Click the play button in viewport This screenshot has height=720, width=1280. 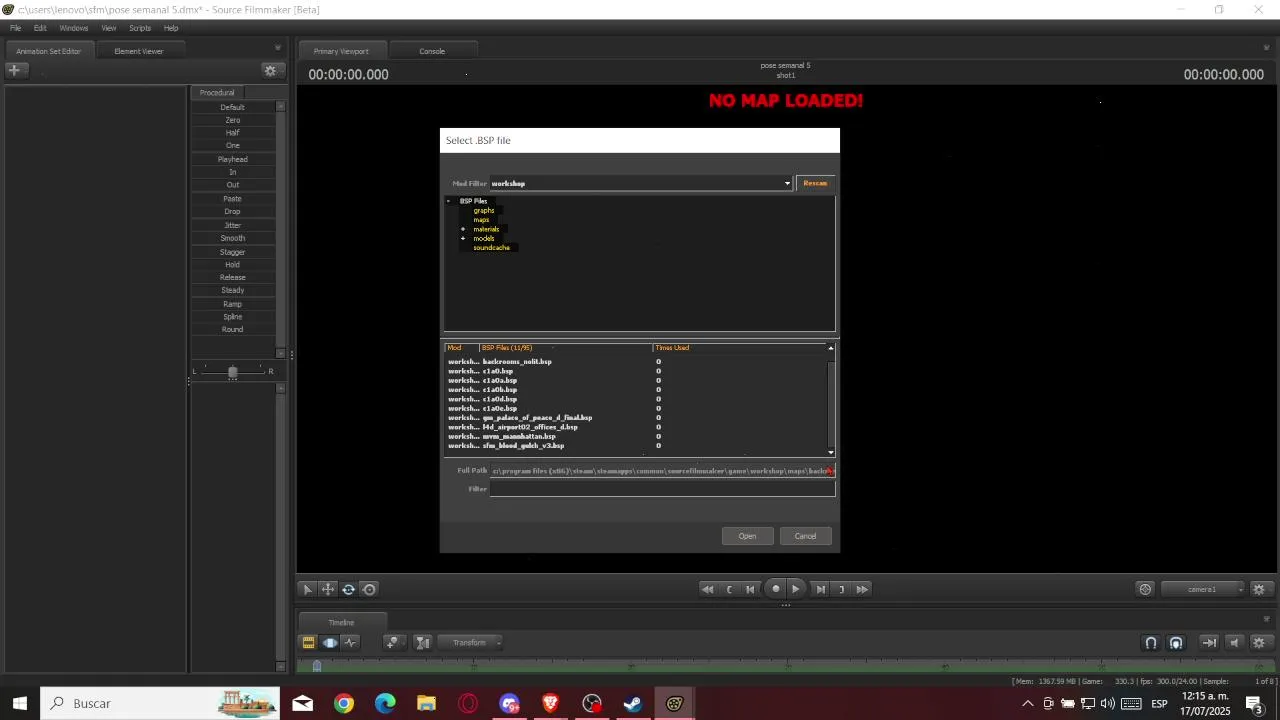point(796,589)
